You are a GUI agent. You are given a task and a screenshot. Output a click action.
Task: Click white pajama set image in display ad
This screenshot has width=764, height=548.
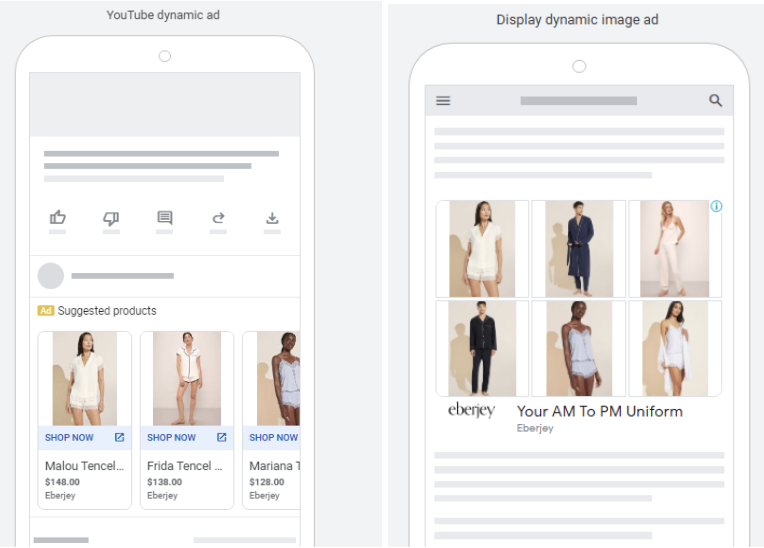click(482, 248)
